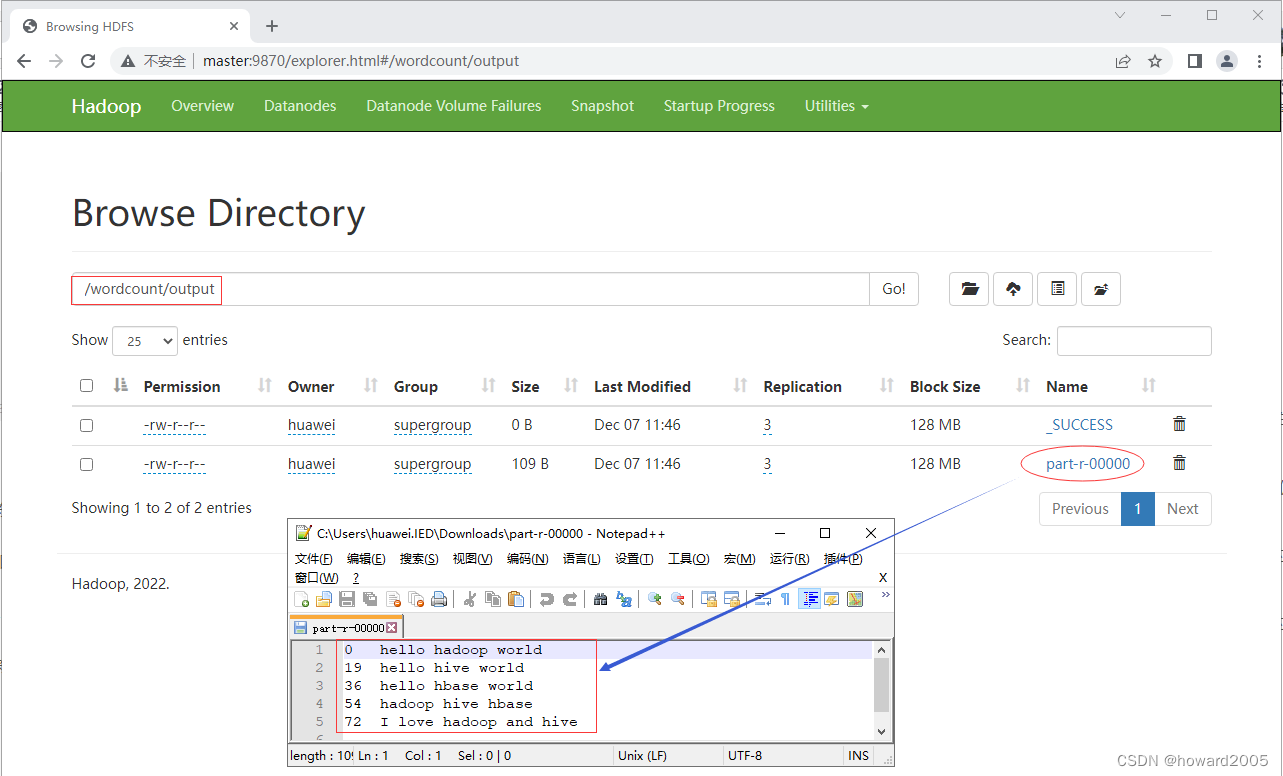Open the part-r-00000 file link
The height and width of the screenshot is (776, 1283).
tap(1088, 464)
